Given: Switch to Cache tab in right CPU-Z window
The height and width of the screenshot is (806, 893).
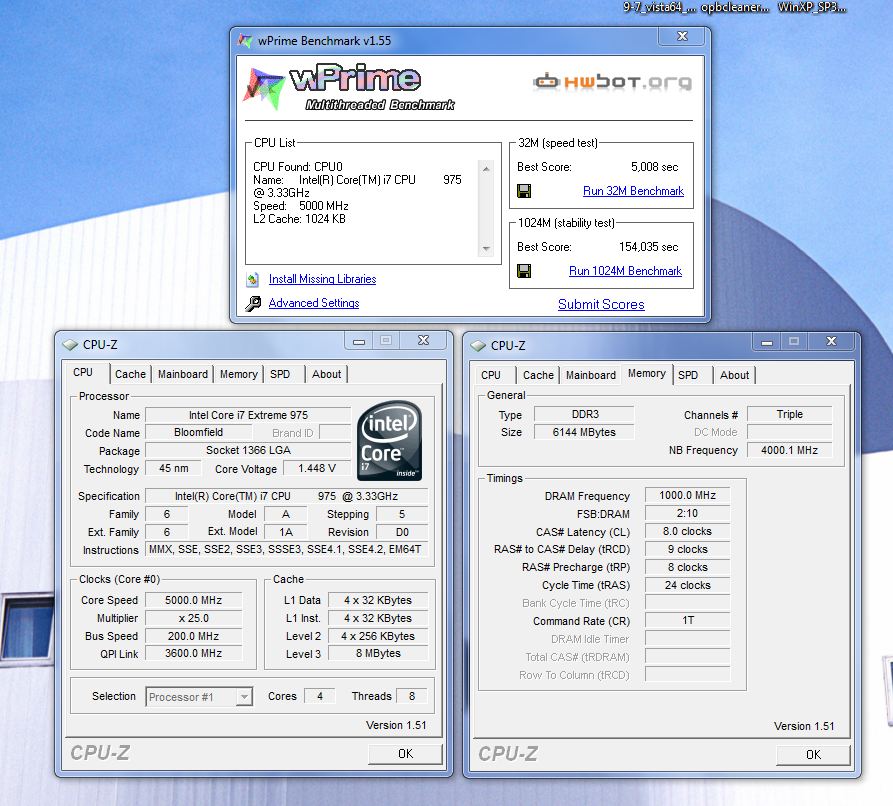Looking at the screenshot, I should [538, 375].
